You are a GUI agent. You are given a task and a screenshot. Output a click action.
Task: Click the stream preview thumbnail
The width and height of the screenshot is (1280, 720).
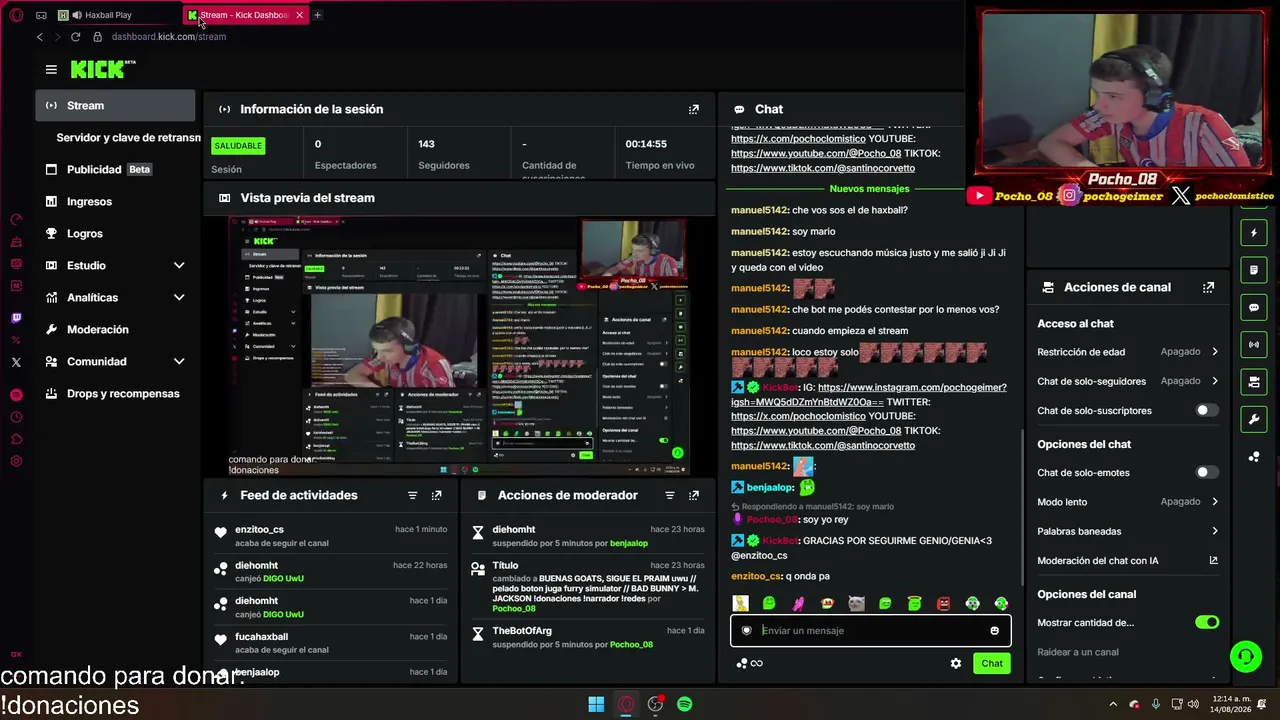coord(459,346)
